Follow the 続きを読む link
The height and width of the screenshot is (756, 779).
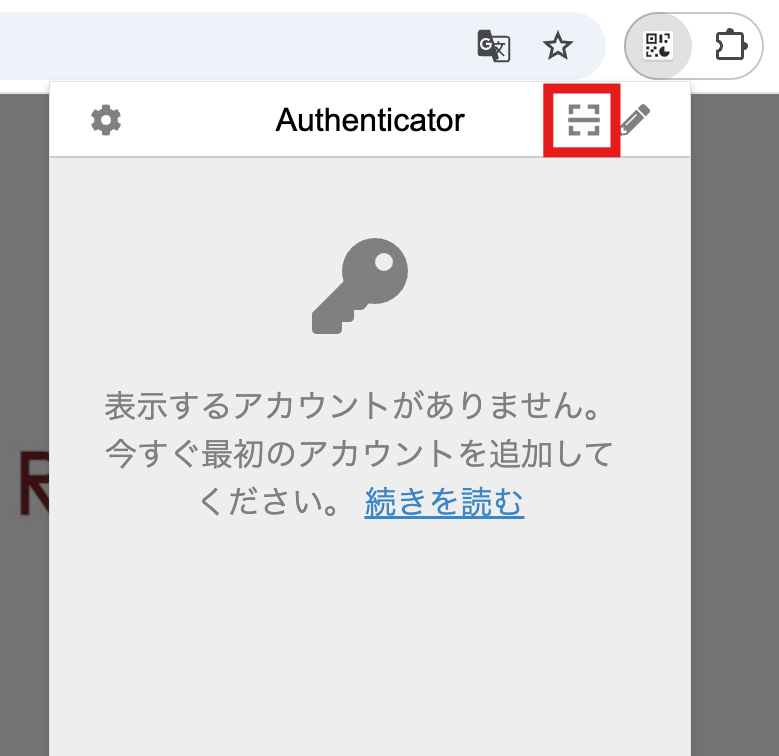tap(444, 501)
